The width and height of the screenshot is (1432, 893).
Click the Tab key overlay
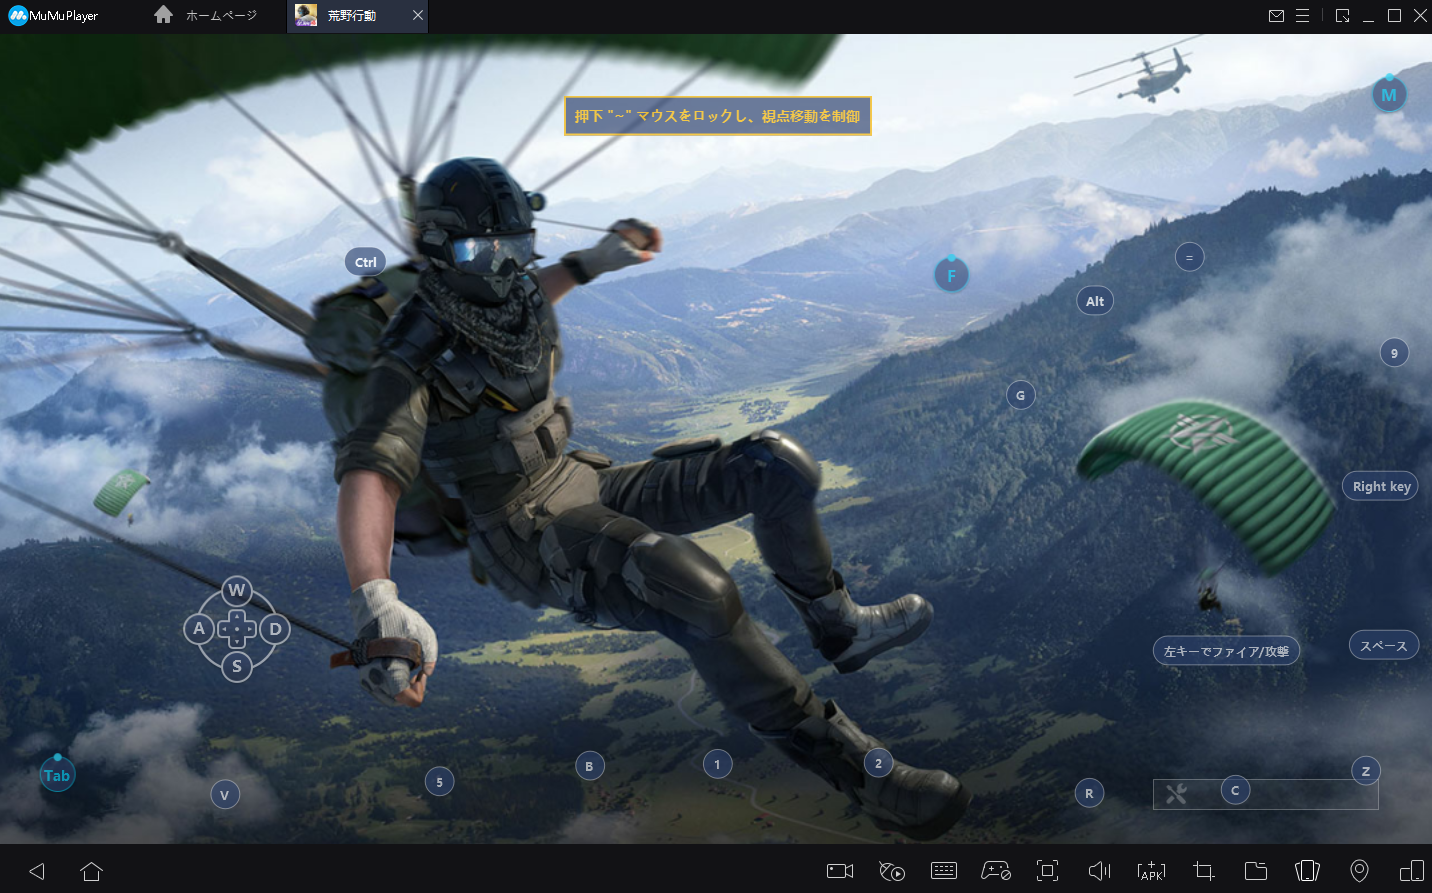click(57, 775)
